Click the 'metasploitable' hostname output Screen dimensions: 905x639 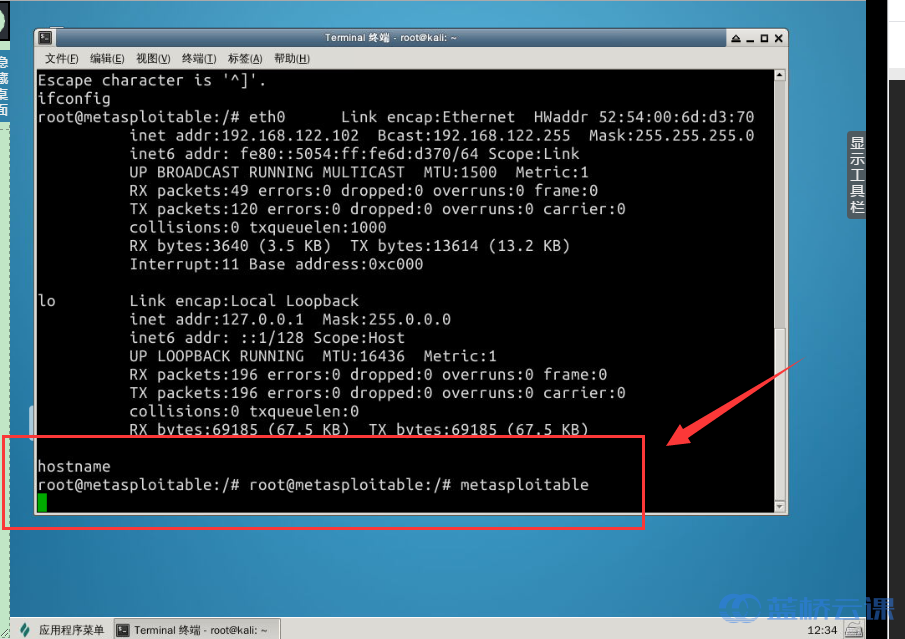[524, 485]
